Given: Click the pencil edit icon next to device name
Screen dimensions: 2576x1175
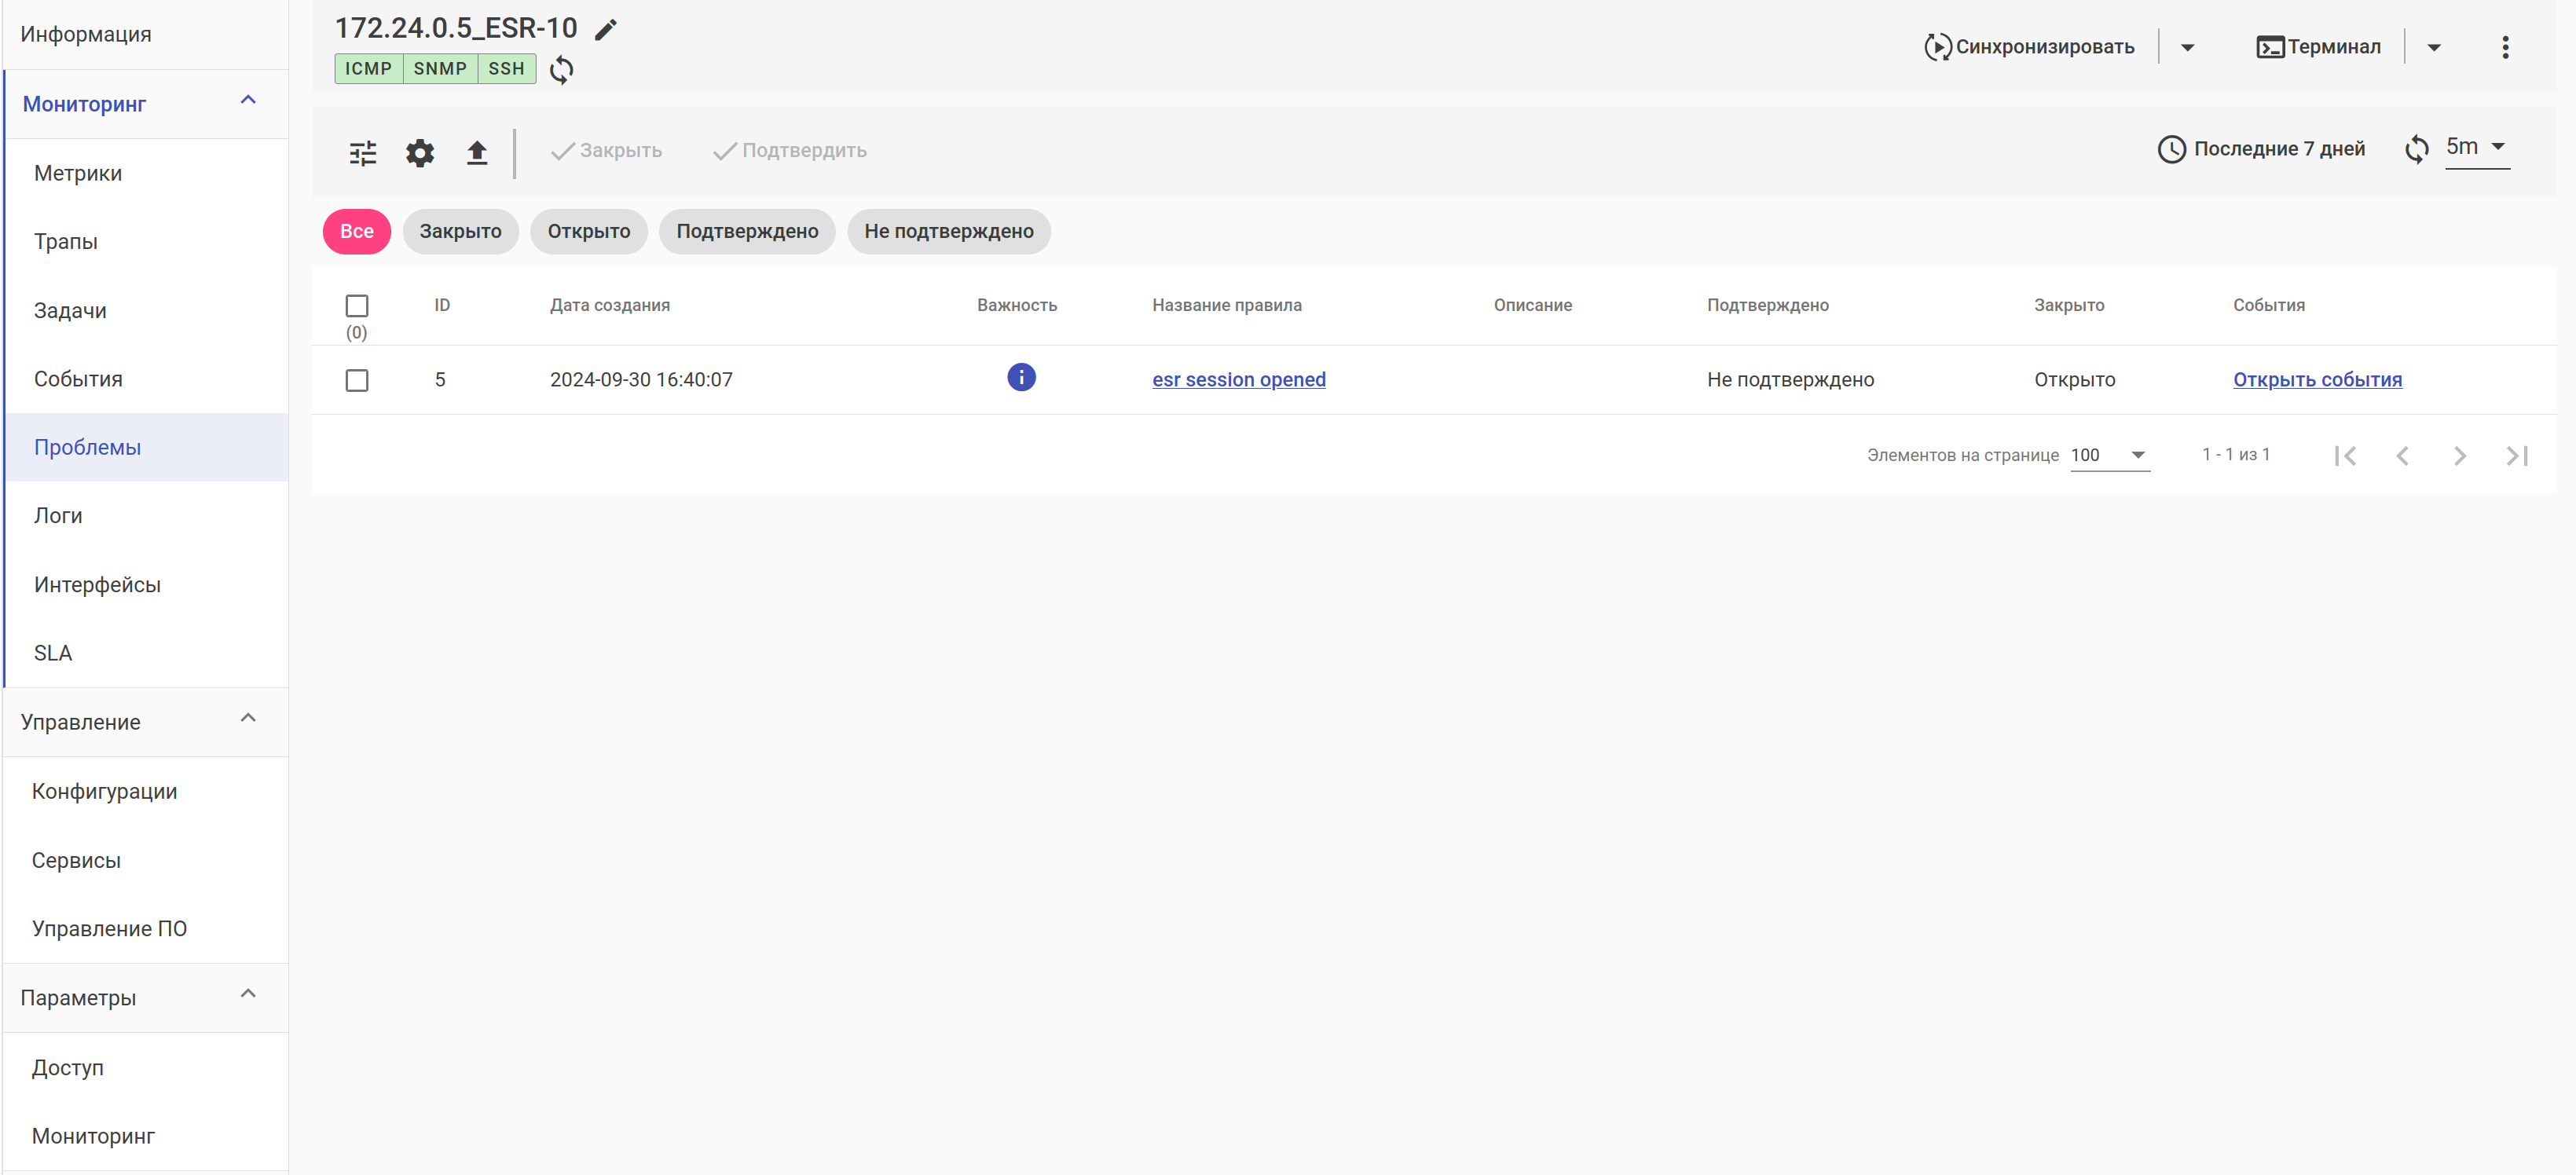Looking at the screenshot, I should tap(605, 30).
